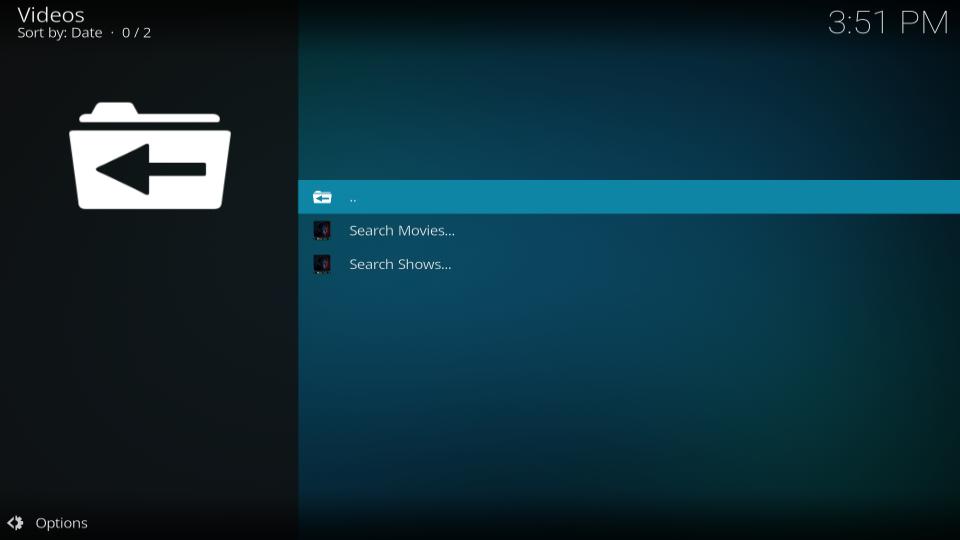Click the 3:51 PM clock
This screenshot has height=540, width=960.
tap(888, 23)
